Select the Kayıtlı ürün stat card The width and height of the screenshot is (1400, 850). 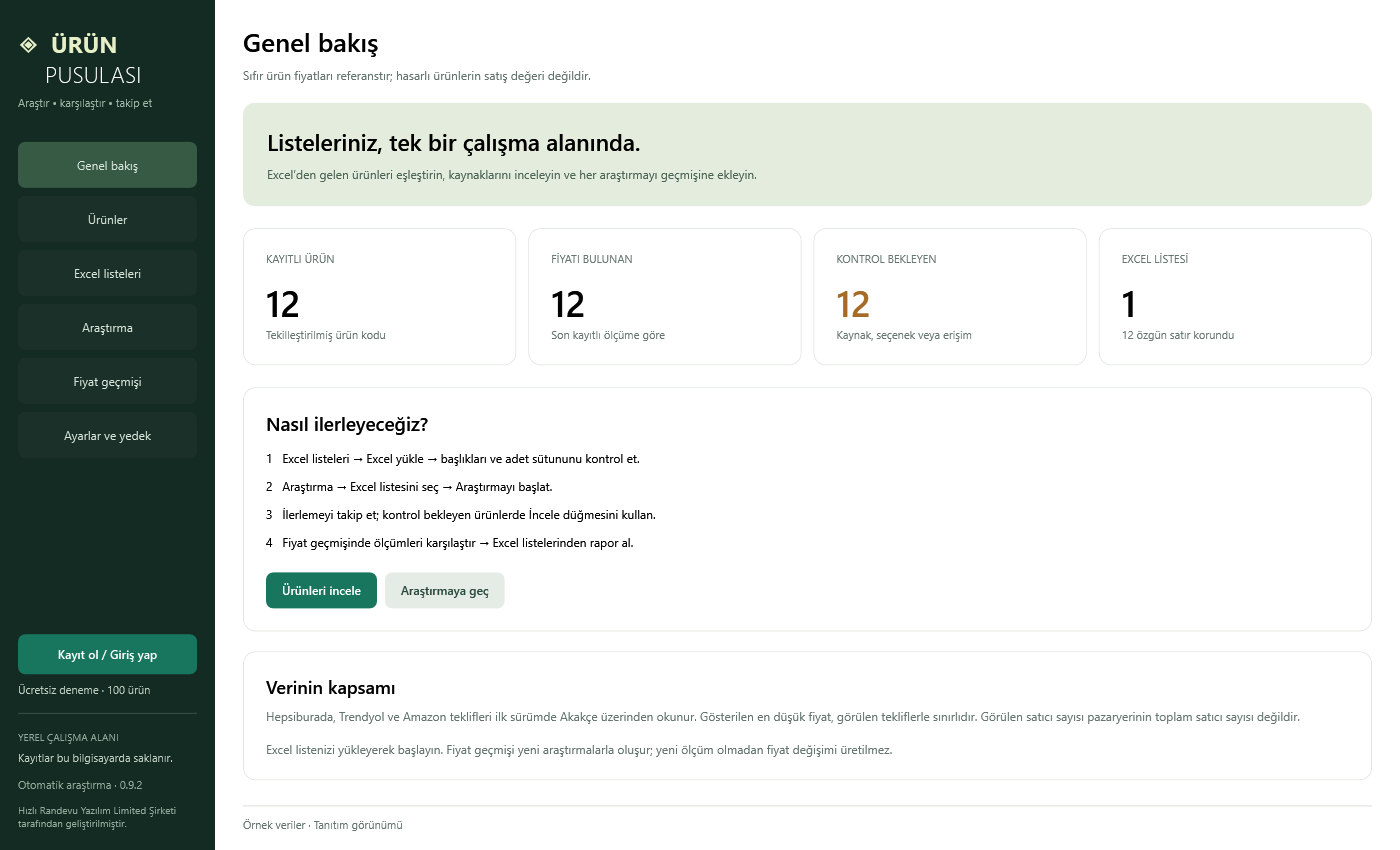(379, 296)
